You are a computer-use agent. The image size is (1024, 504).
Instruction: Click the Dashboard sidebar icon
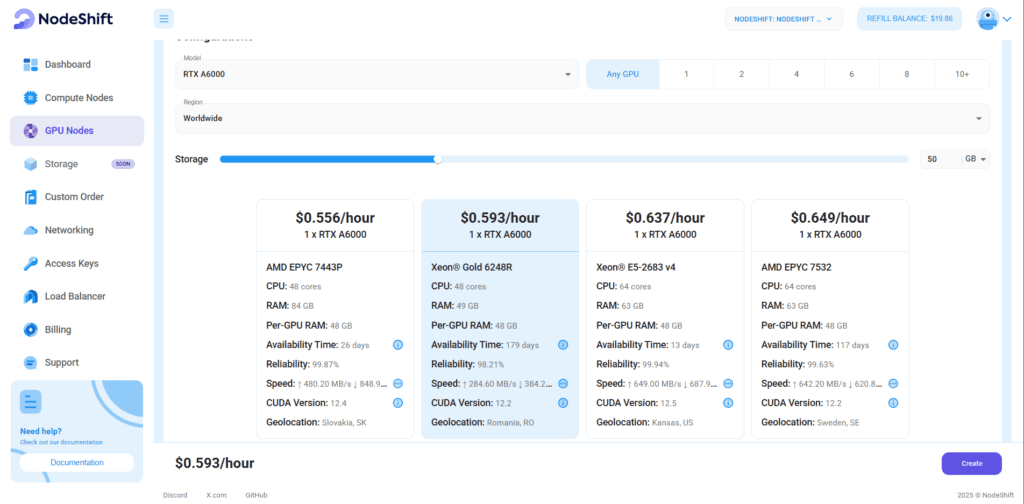[x=31, y=65]
